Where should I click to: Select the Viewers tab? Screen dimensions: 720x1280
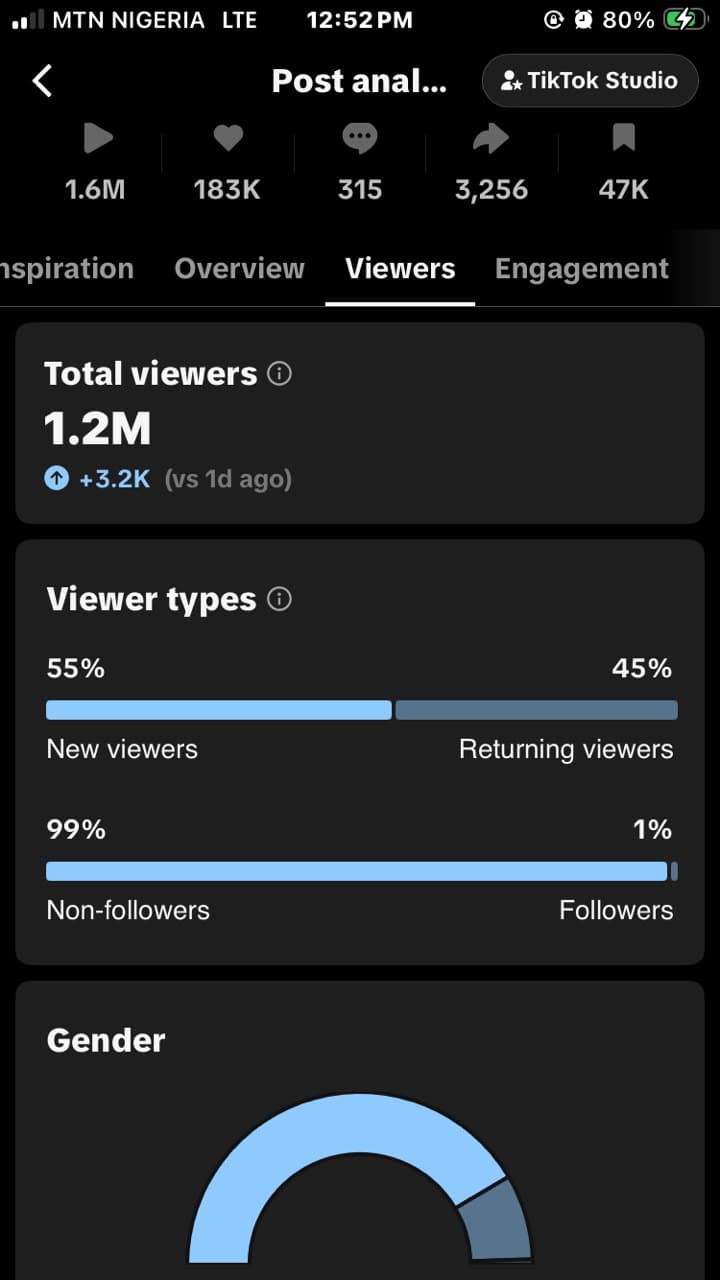(x=400, y=268)
